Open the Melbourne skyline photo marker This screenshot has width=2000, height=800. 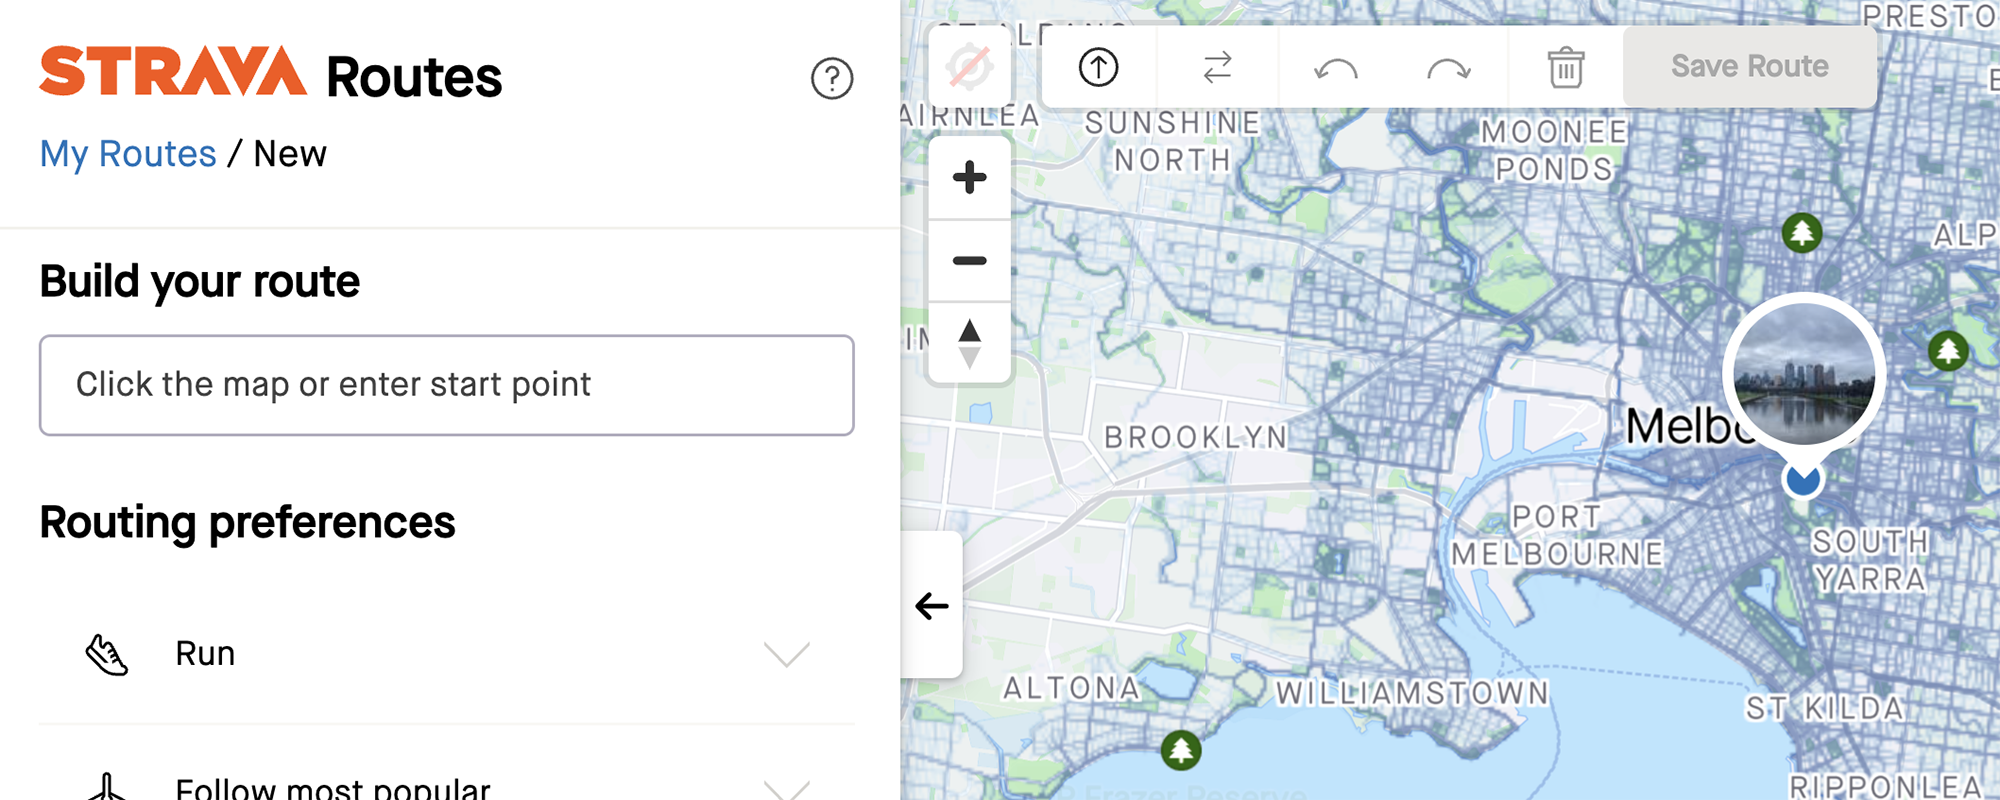pyautogui.click(x=1804, y=374)
